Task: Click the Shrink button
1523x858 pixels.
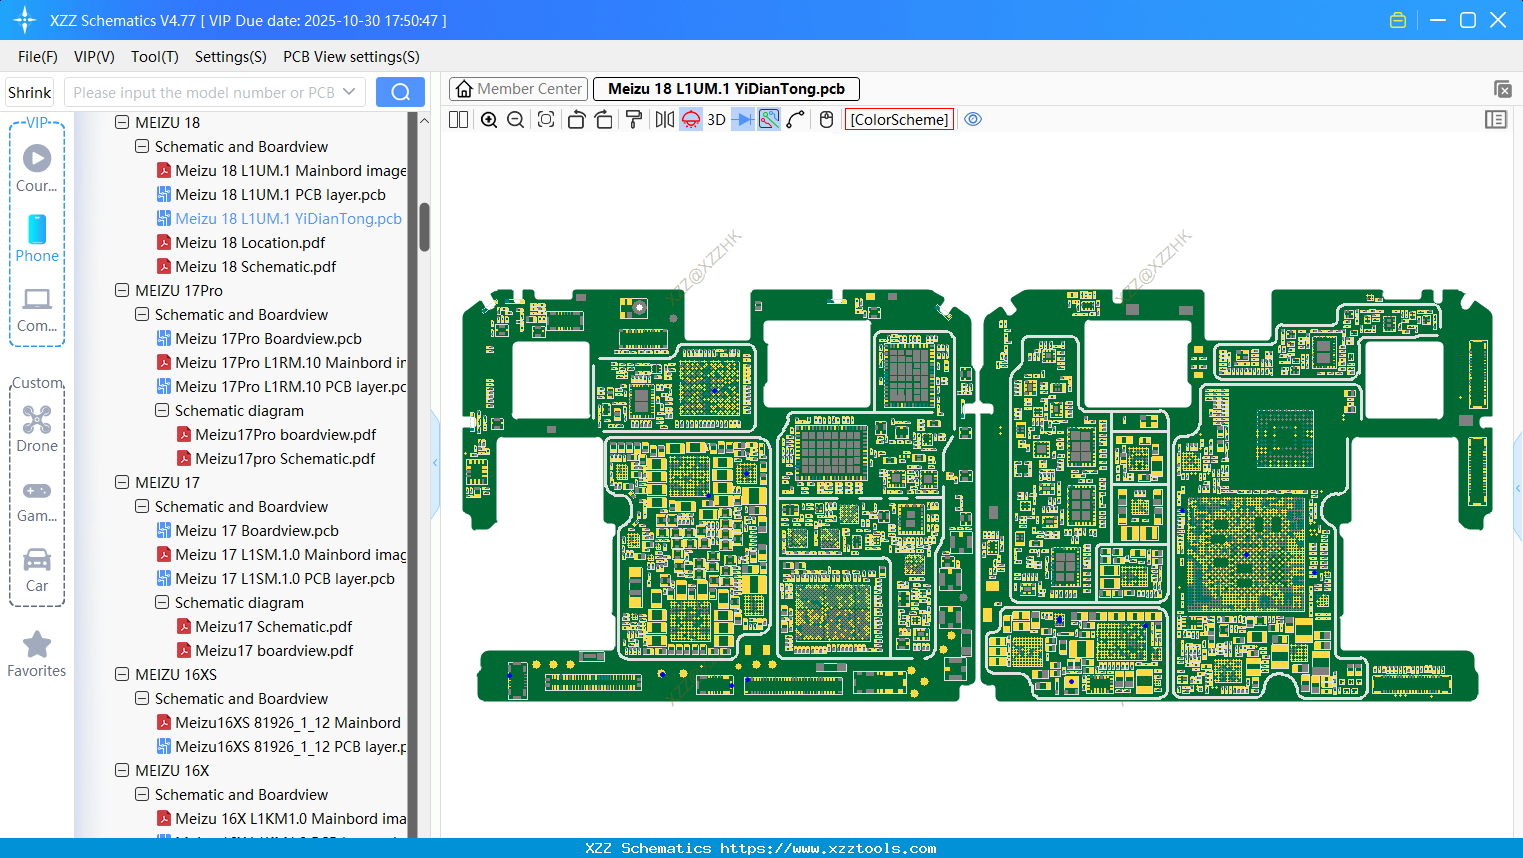Action: point(29,92)
